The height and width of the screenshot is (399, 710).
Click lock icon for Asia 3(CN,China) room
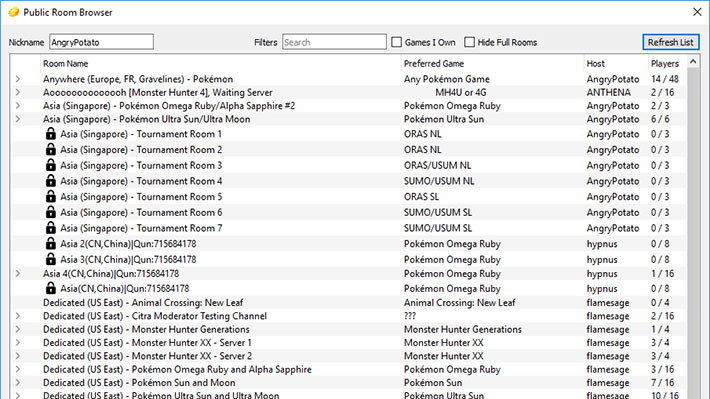pyautogui.click(x=51, y=259)
